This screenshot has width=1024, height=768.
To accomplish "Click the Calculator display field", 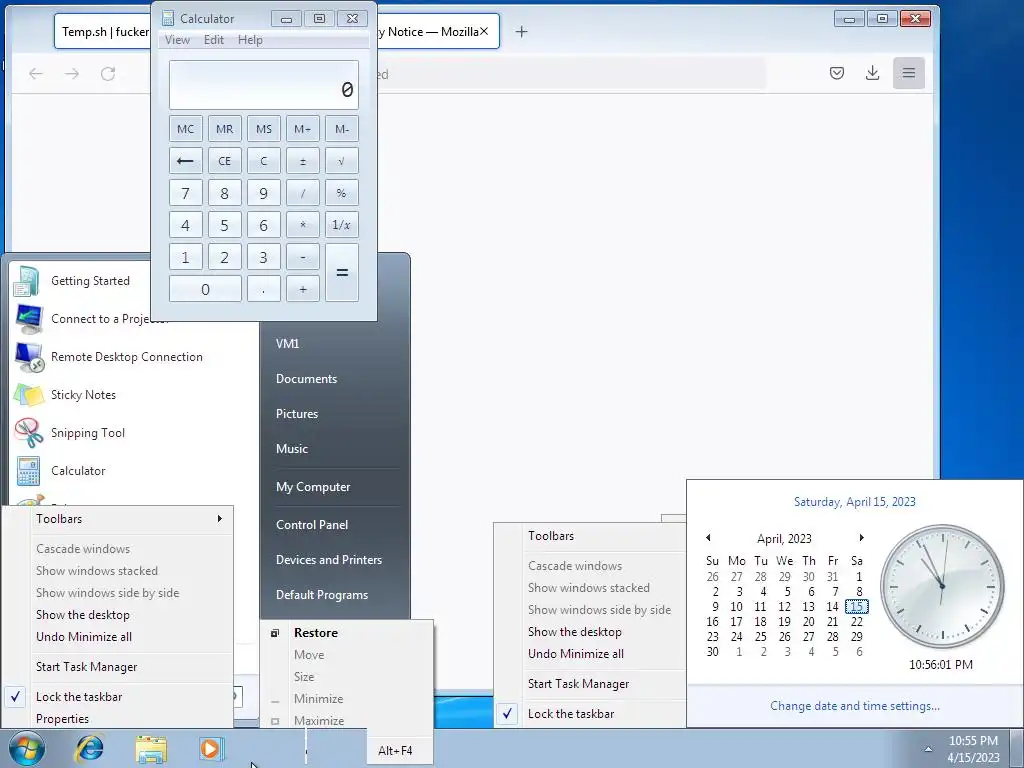I will 264,85.
